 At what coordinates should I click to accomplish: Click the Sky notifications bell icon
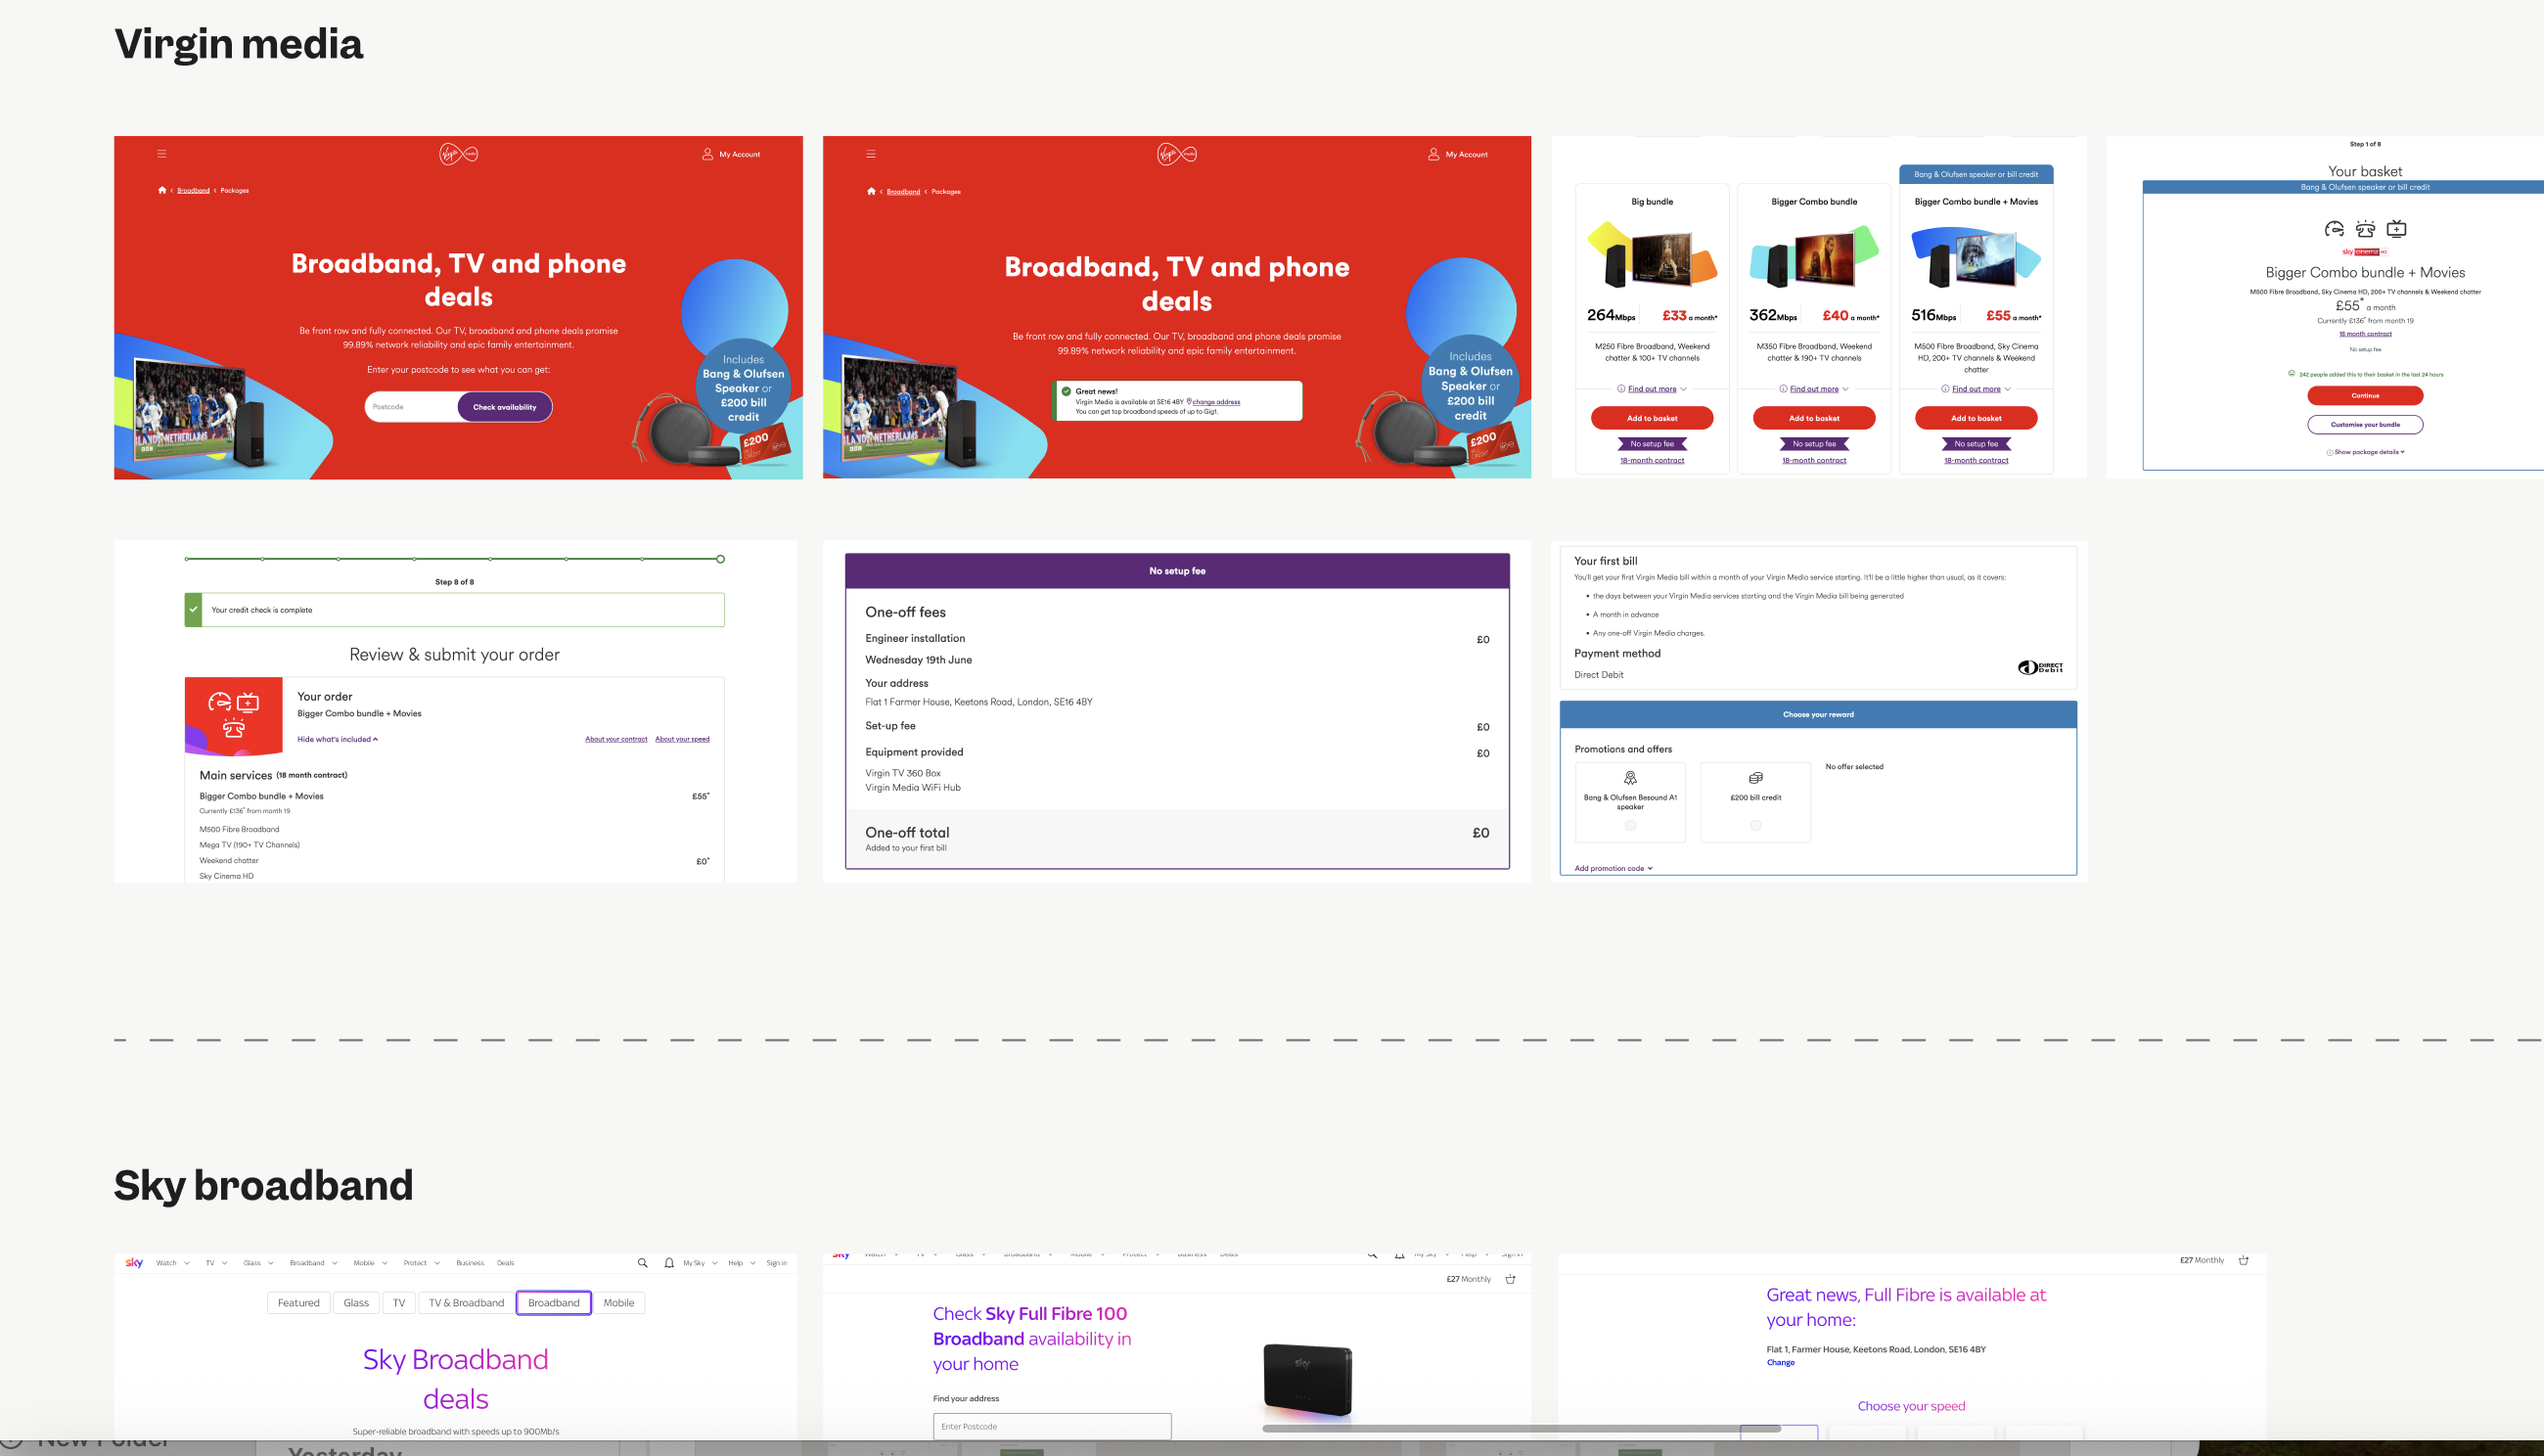[669, 1263]
